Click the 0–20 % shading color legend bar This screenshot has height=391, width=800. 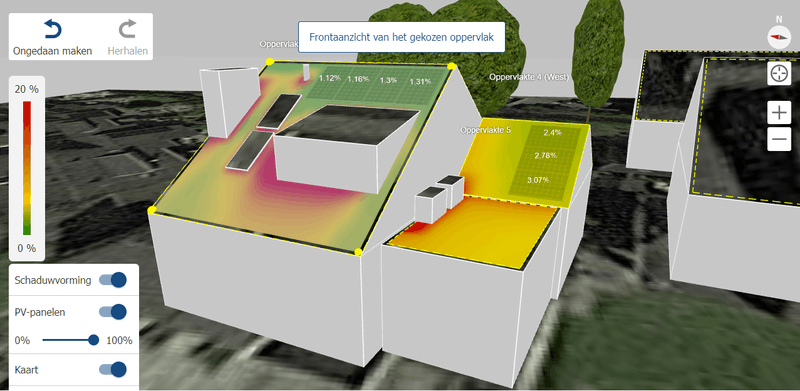27,168
